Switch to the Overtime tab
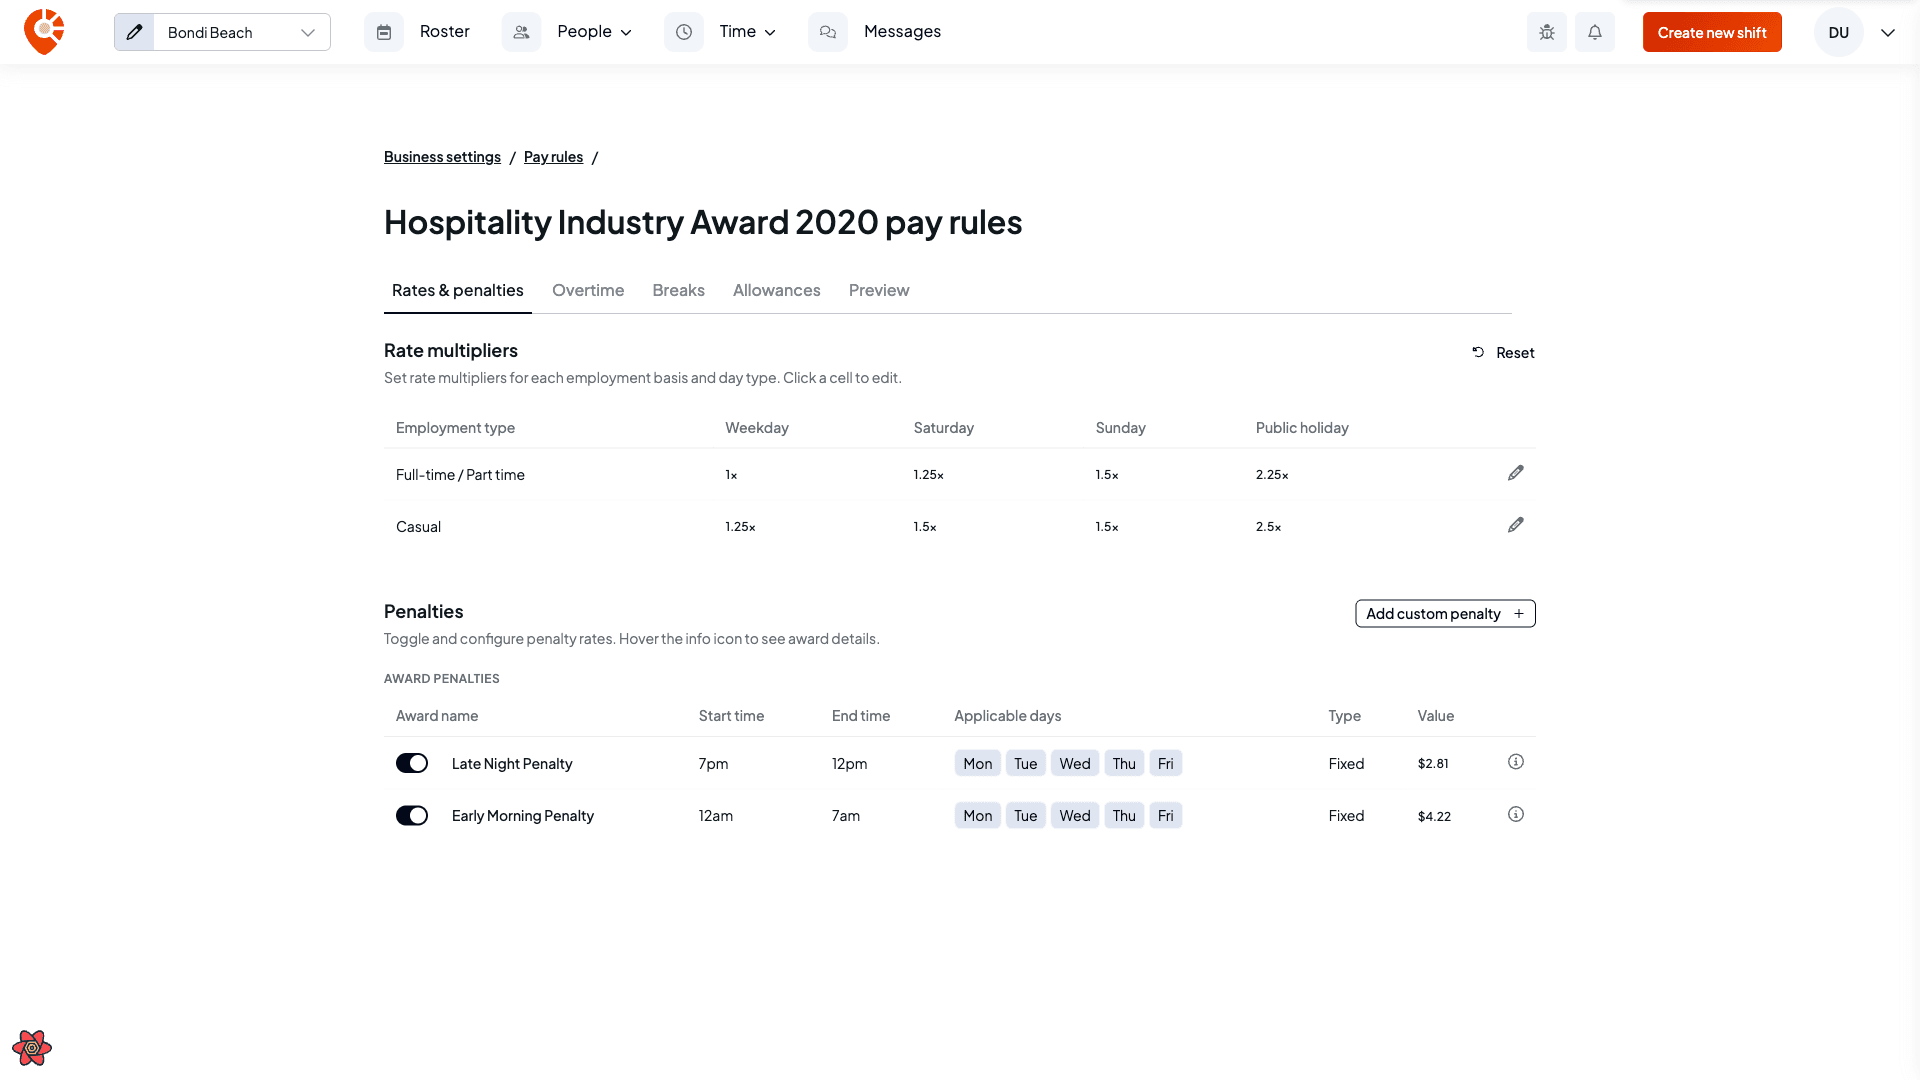 coord(588,290)
